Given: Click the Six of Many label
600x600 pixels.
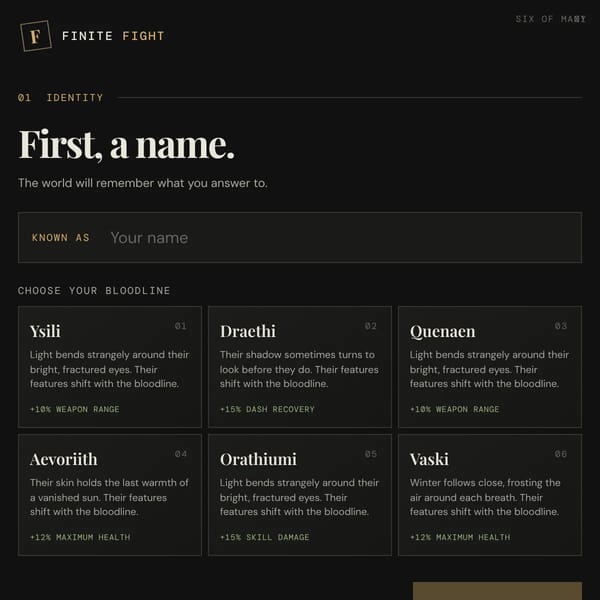Looking at the screenshot, I should pyautogui.click(x=550, y=19).
